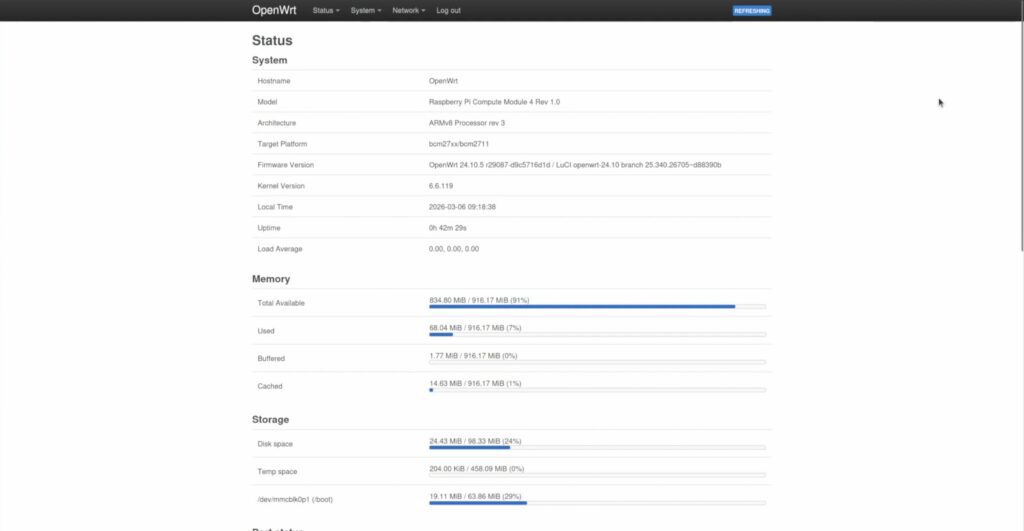Viewport: 1024px width, 531px height.
Task: Select the ARMv8 Processor rev 3 text
Action: (466, 123)
